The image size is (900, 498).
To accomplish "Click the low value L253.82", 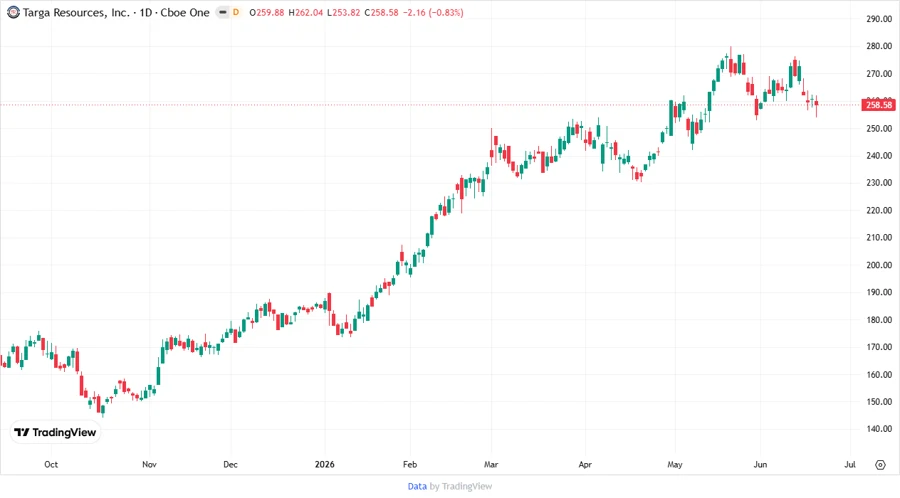I will click(343, 12).
